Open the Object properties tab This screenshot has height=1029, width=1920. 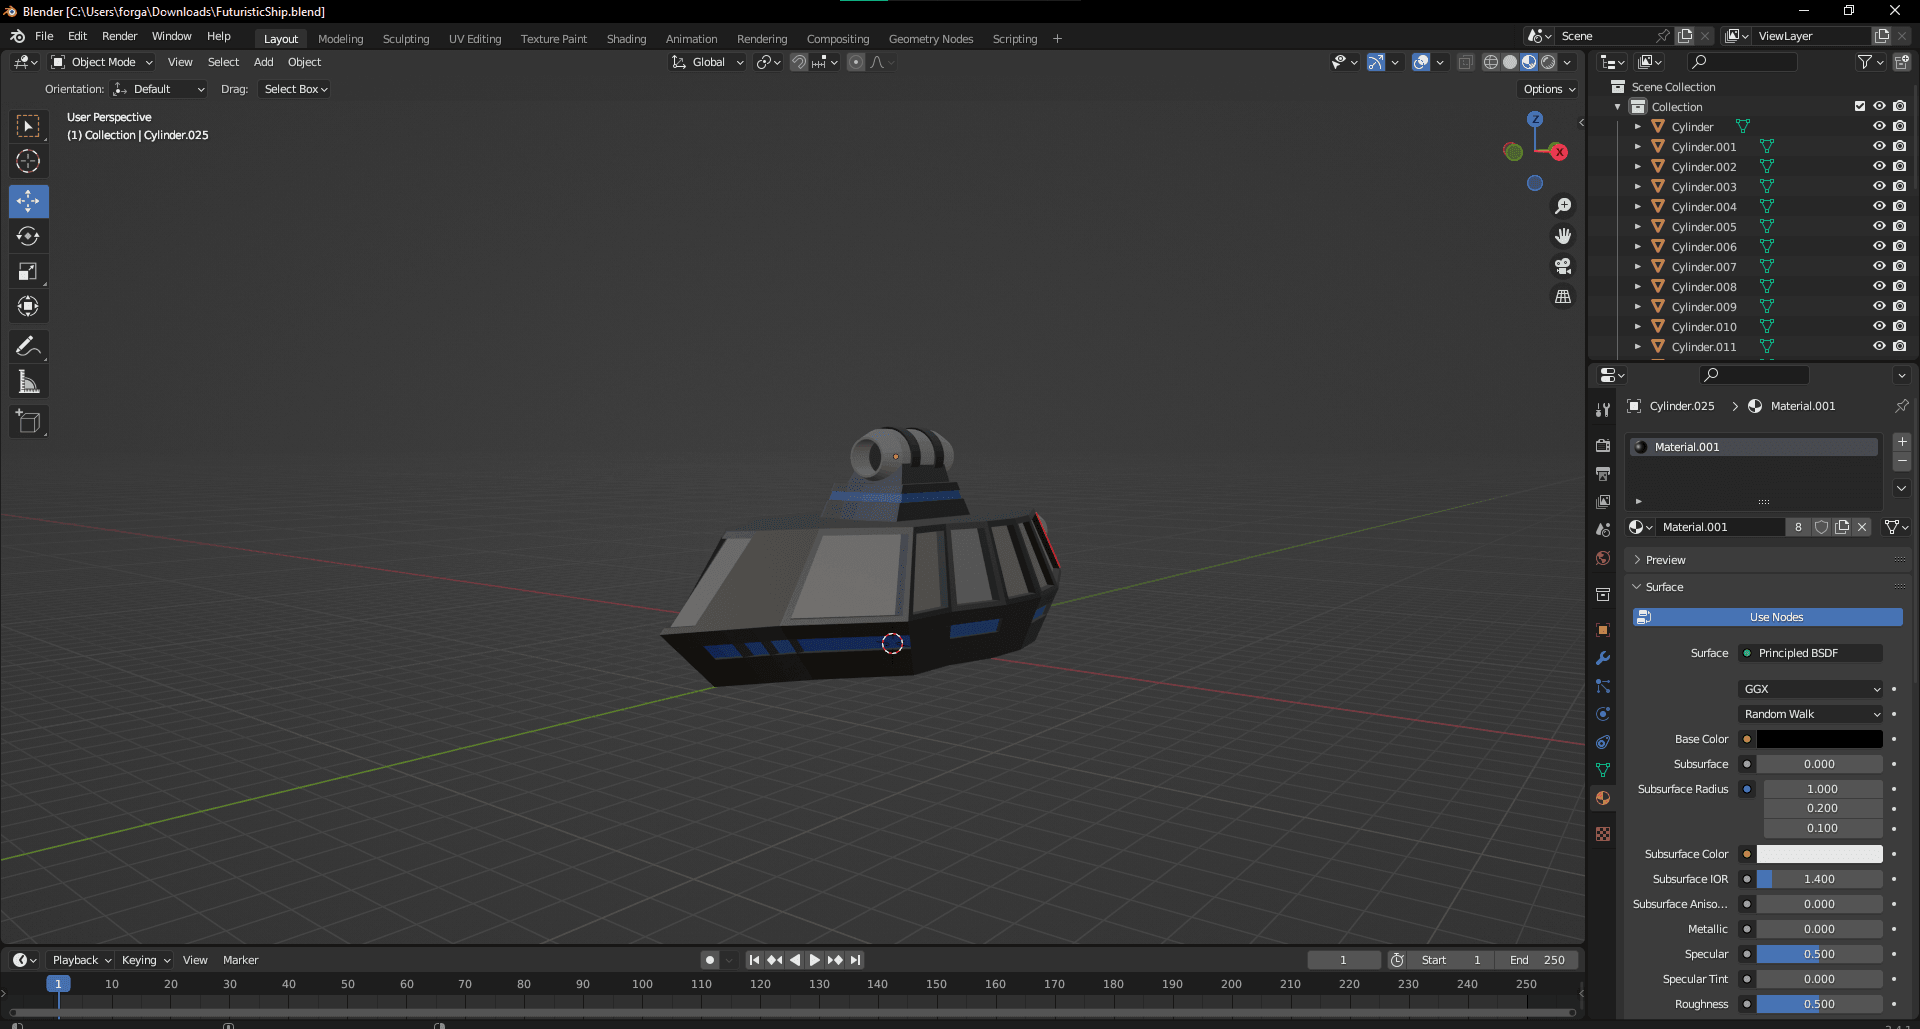pyautogui.click(x=1603, y=630)
